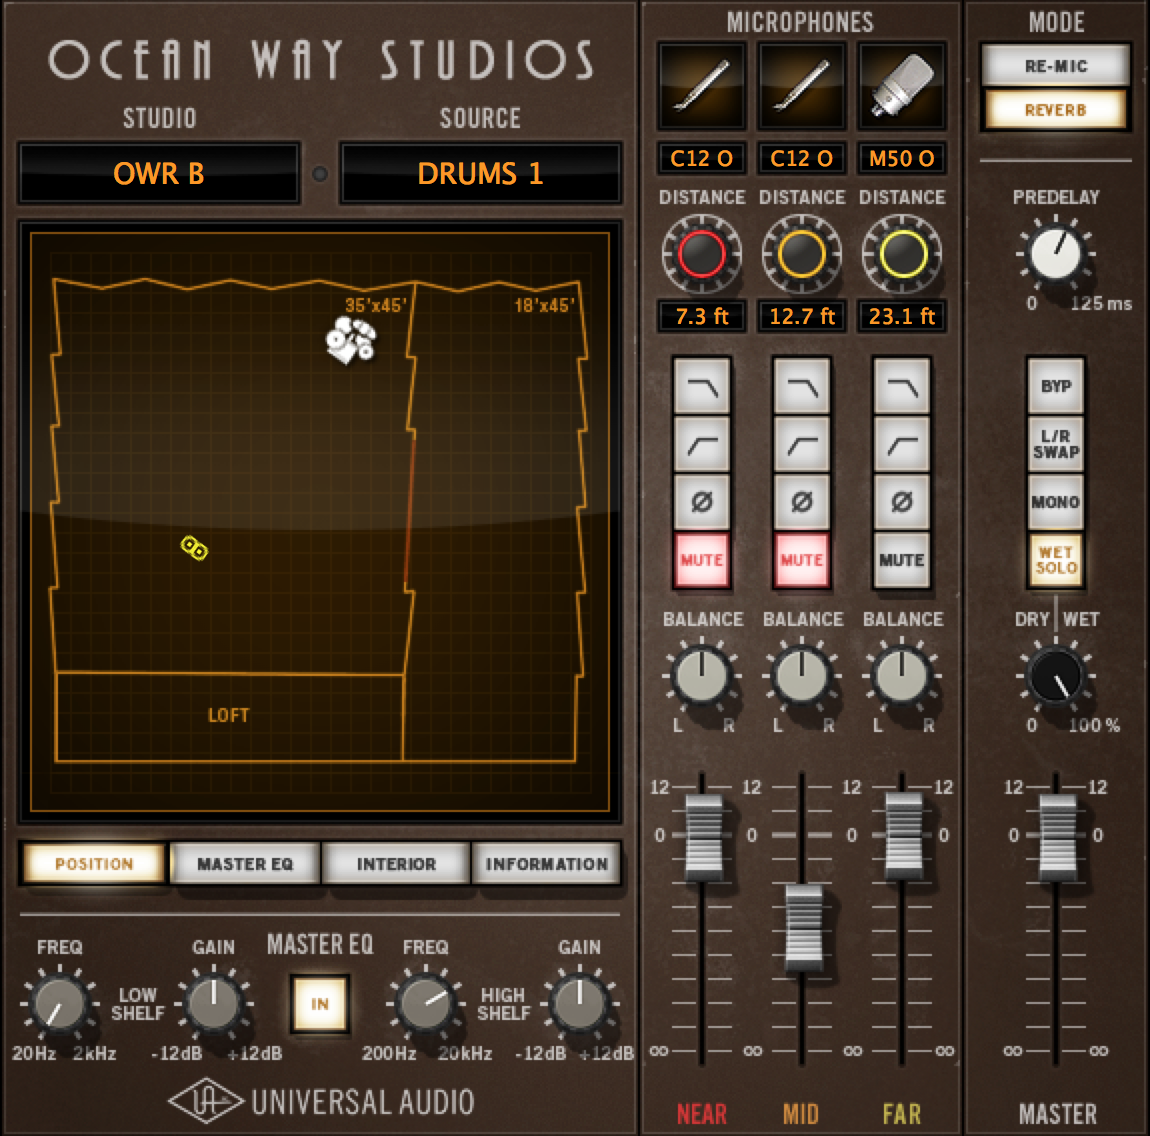Screen dimensions: 1150x1136
Task: Open the INFORMATION tab
Action: click(x=546, y=863)
